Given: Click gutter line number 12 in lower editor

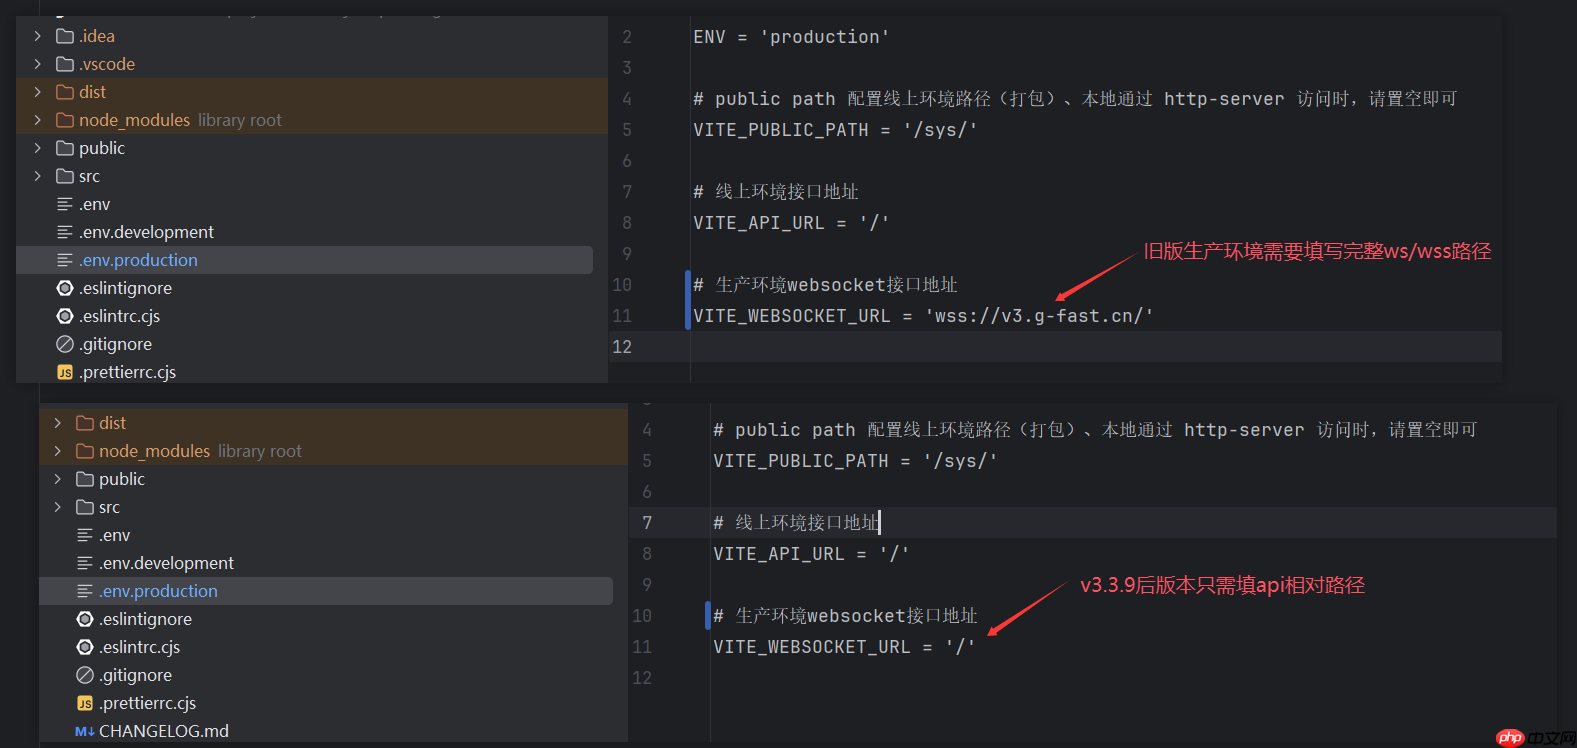Looking at the screenshot, I should click(x=642, y=678).
